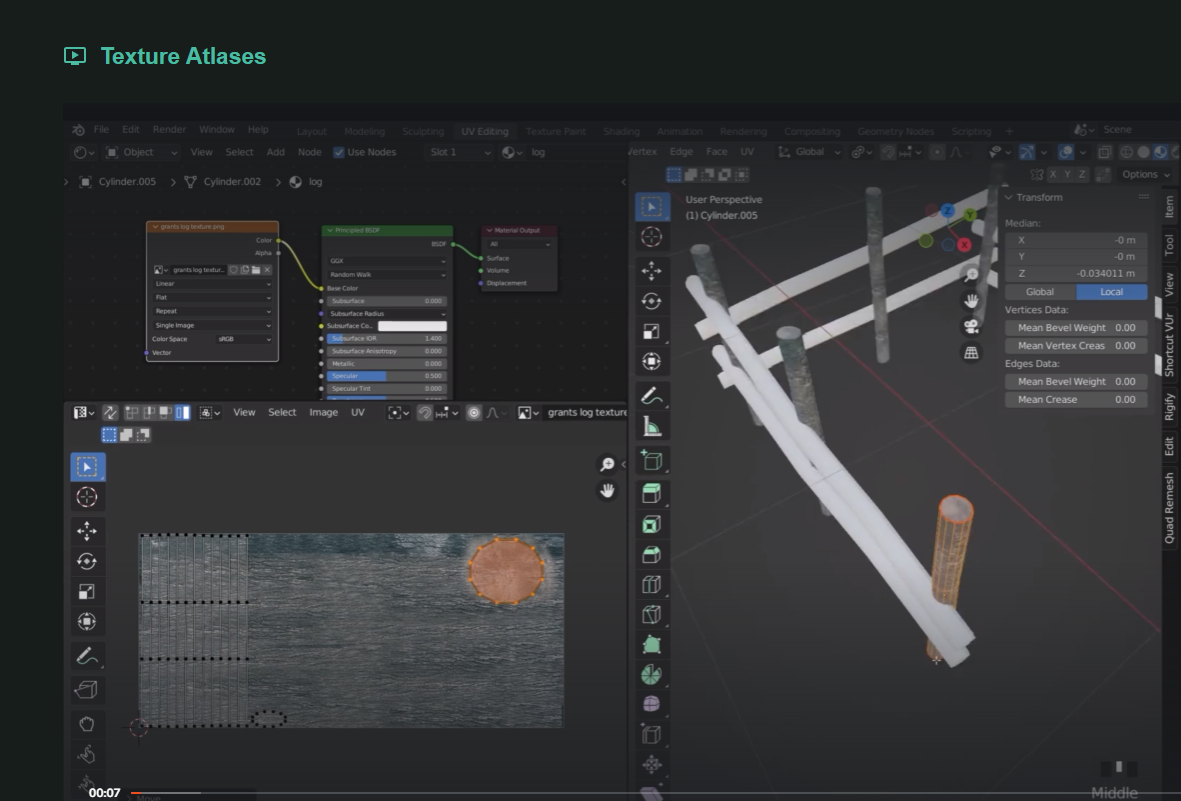Click the Options button in the 3D viewport
1181x801 pixels.
1143,174
